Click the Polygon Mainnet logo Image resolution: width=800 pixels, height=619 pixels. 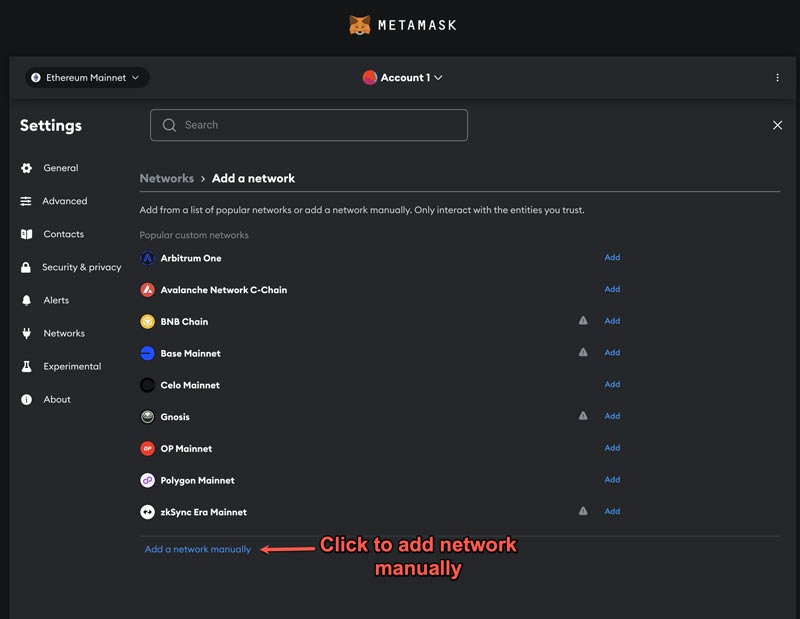147,480
